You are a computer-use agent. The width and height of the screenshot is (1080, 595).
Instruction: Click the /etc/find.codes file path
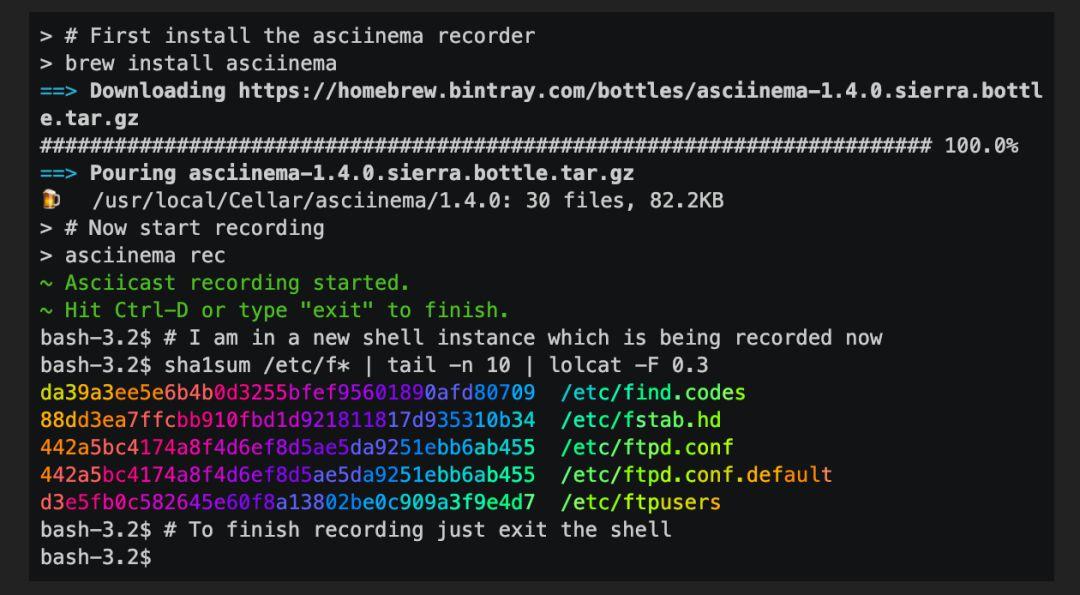point(653,393)
